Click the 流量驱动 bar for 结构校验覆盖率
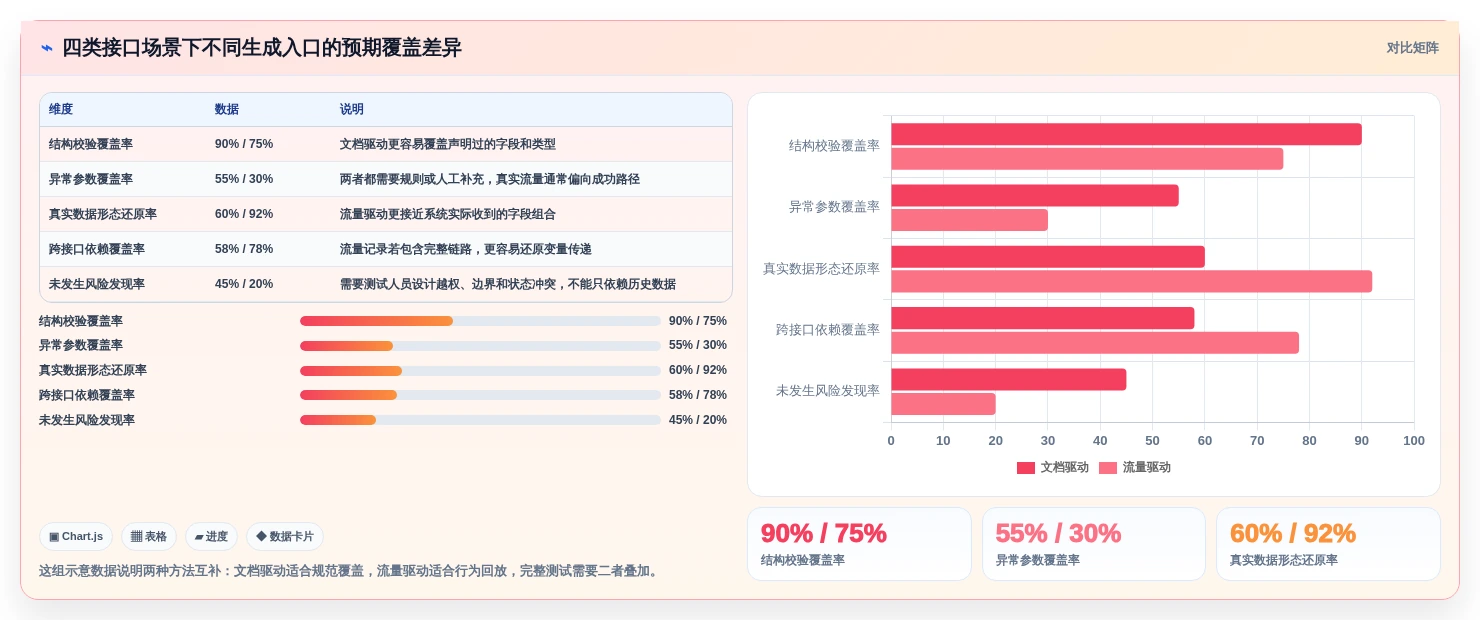This screenshot has height=620, width=1480. [x=1087, y=159]
